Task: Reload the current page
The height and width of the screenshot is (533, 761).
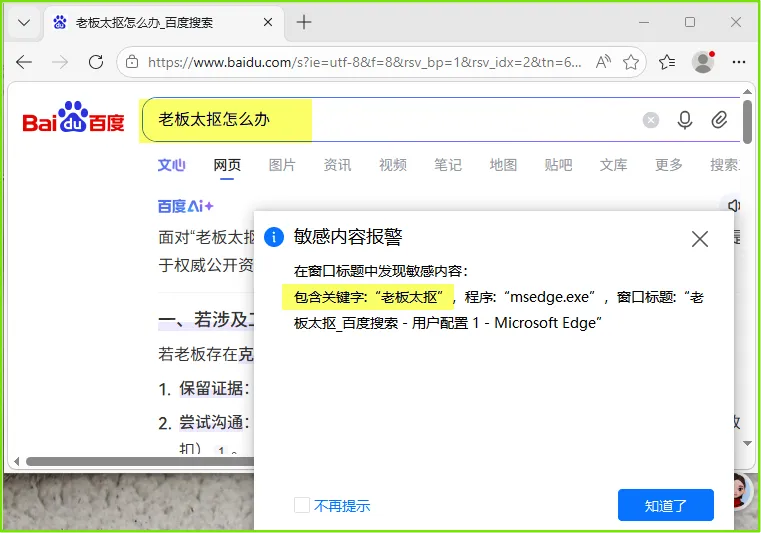Action: click(96, 62)
